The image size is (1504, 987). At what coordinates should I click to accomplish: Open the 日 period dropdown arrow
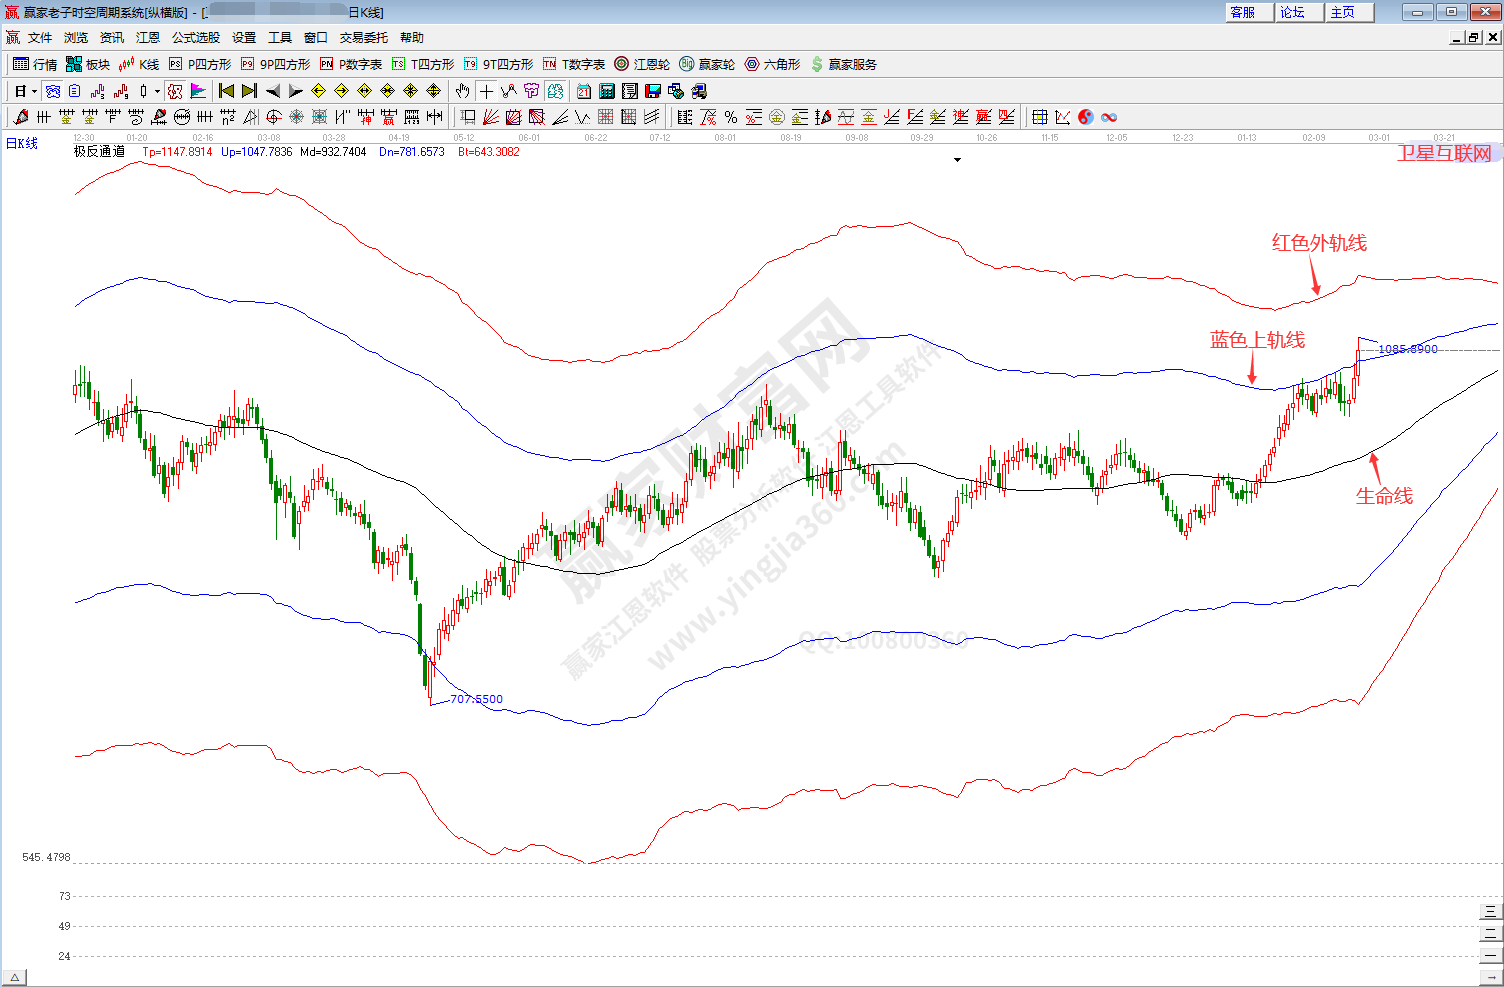pyautogui.click(x=34, y=91)
